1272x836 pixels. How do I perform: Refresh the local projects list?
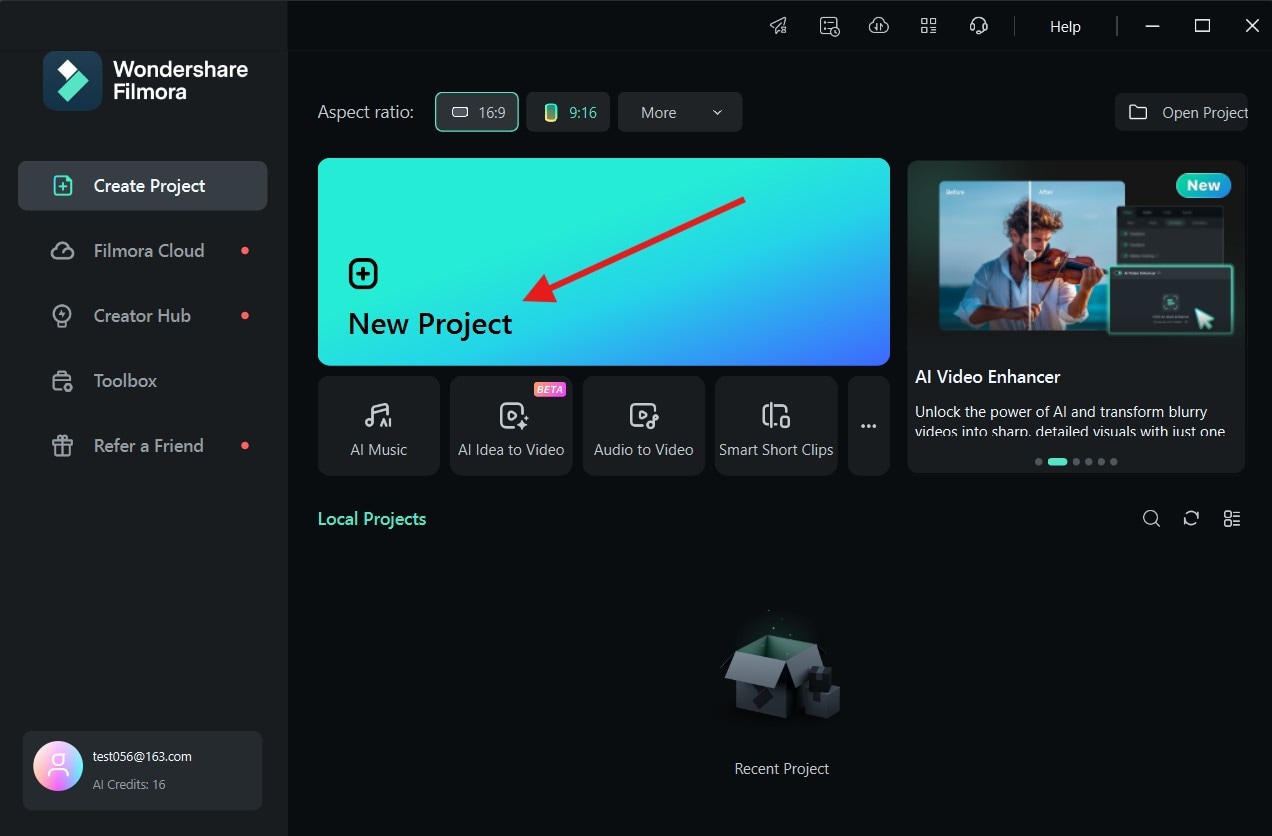(1191, 518)
